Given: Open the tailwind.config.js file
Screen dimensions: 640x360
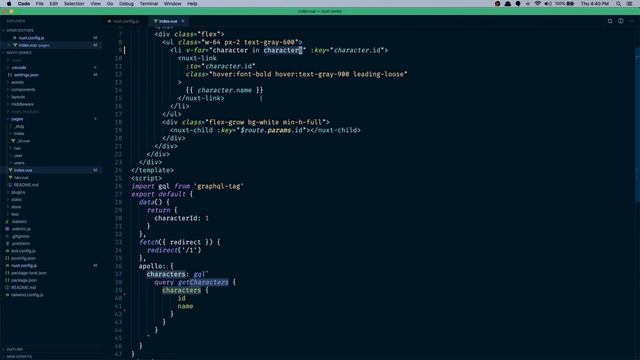Looking at the screenshot, I should 27,295.
